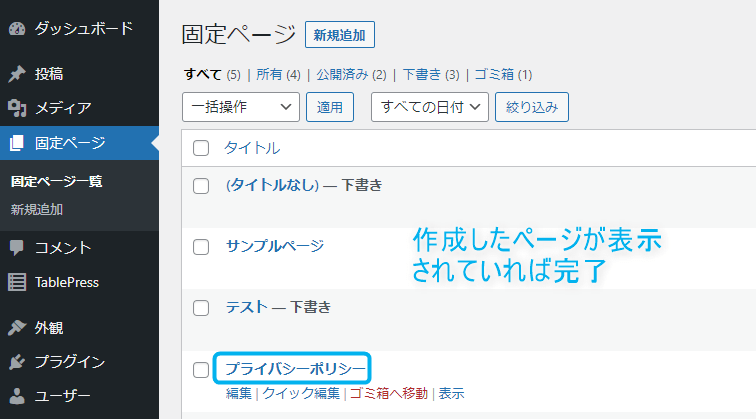The image size is (756, 419).
Task: Click ゴミ箱へ移動 for プライバシーポリシー
Action: coord(389,393)
